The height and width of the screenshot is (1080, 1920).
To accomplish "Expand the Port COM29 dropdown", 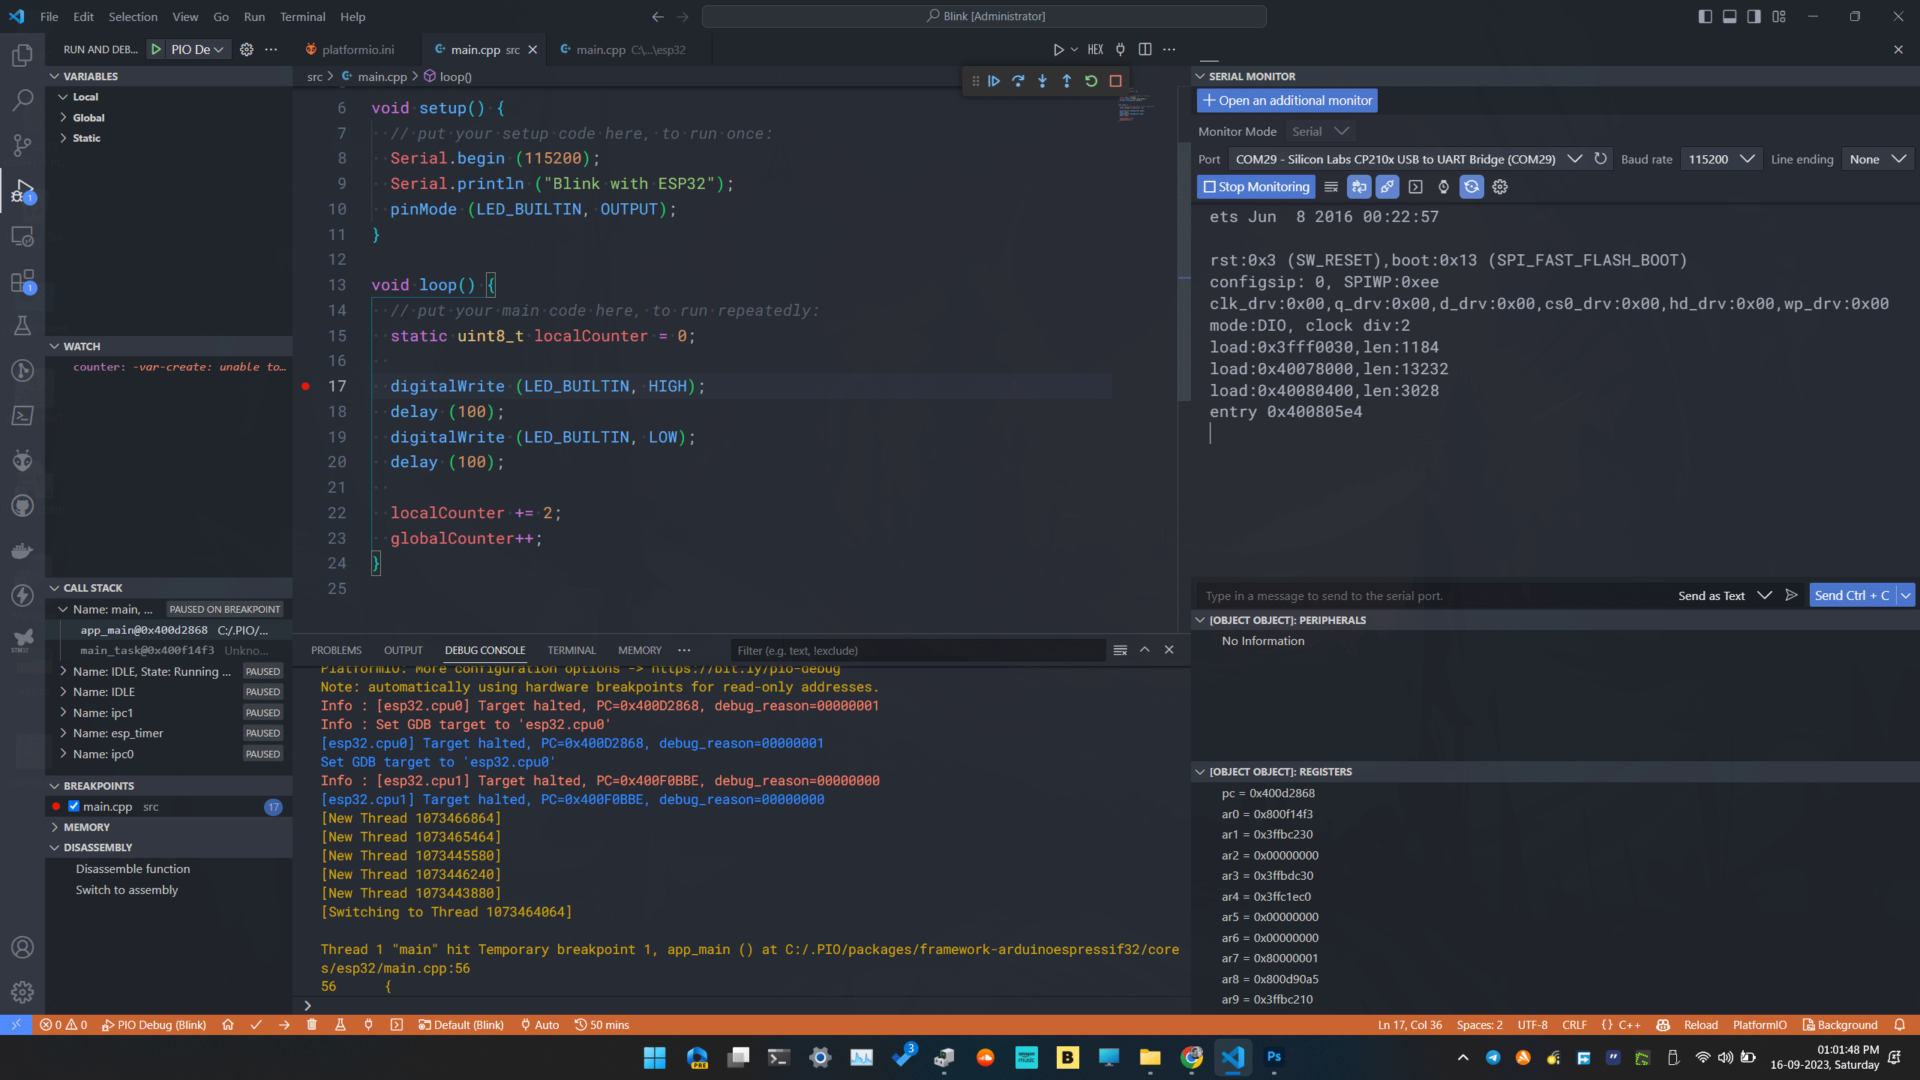I will pyautogui.click(x=1575, y=158).
